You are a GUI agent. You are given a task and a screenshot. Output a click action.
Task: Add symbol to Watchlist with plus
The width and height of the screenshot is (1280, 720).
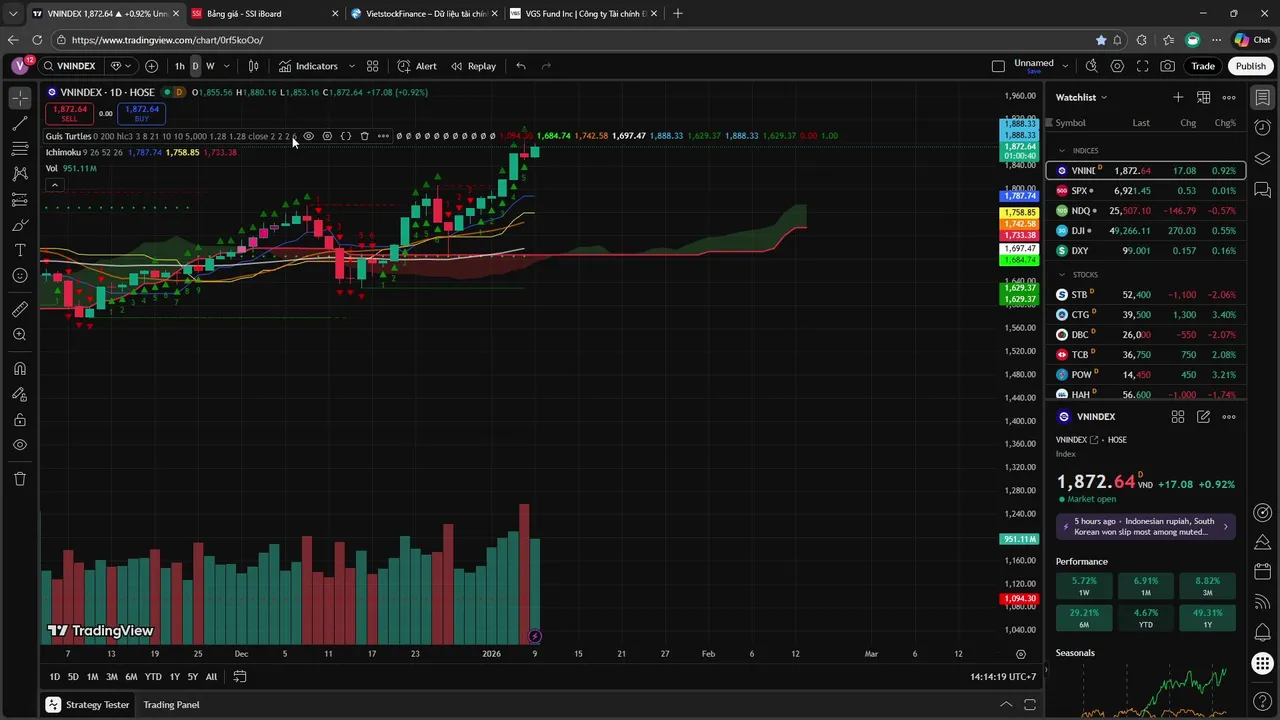[x=1178, y=97]
